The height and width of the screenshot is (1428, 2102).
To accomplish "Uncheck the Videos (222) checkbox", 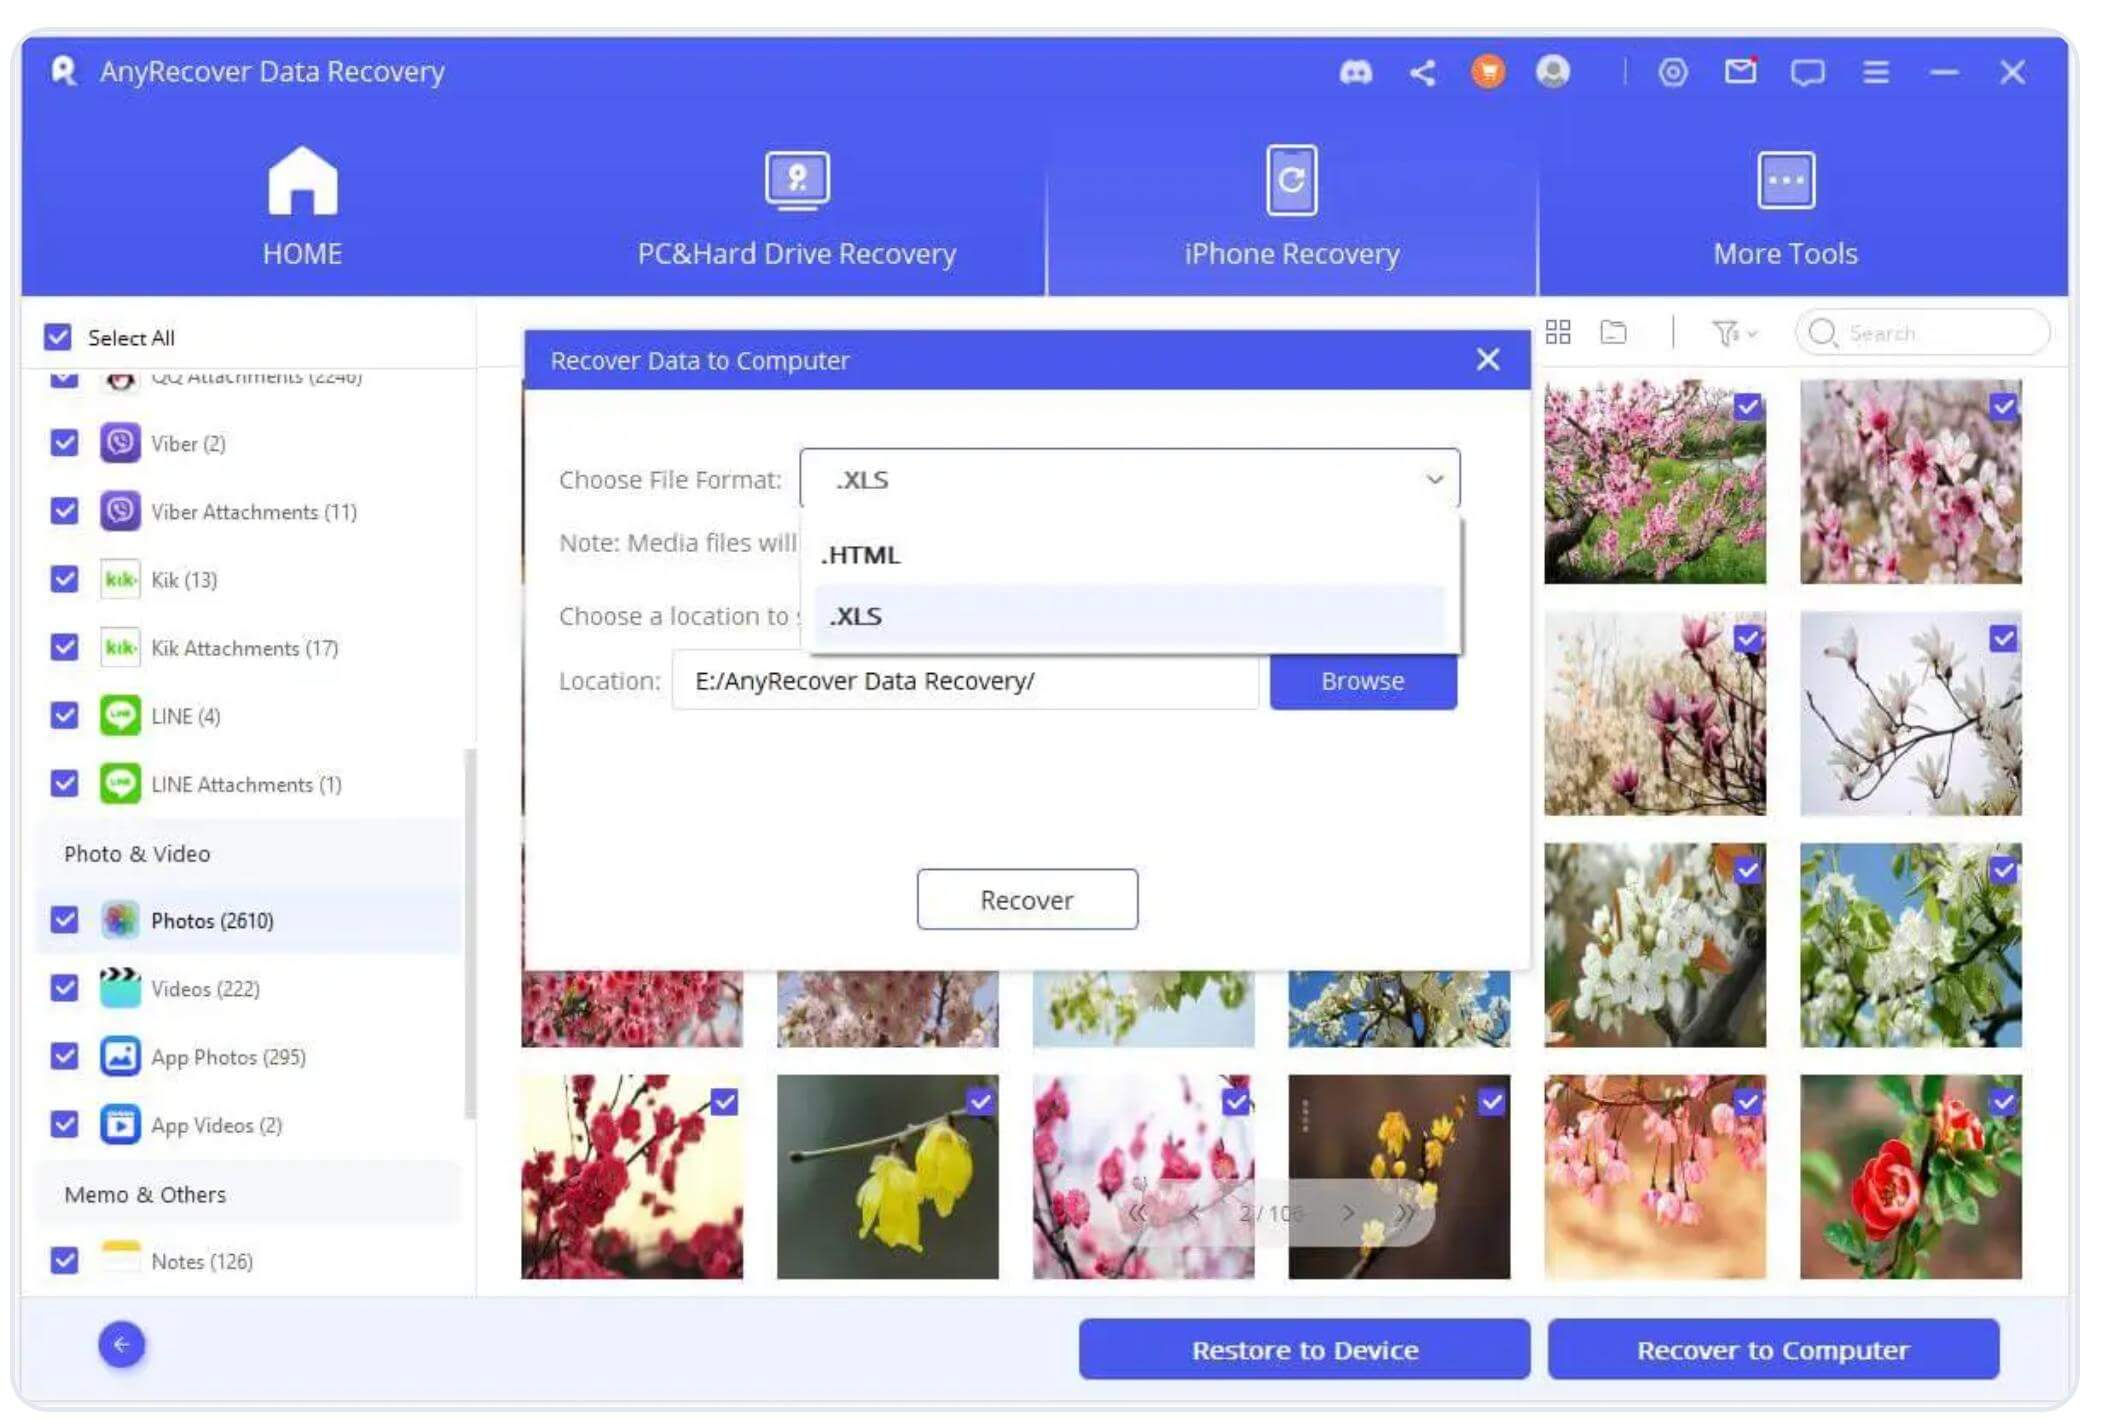I will pyautogui.click(x=64, y=988).
